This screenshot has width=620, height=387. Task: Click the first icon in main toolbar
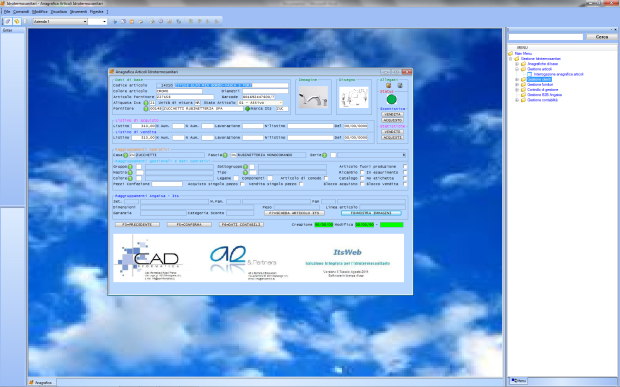(8, 21)
